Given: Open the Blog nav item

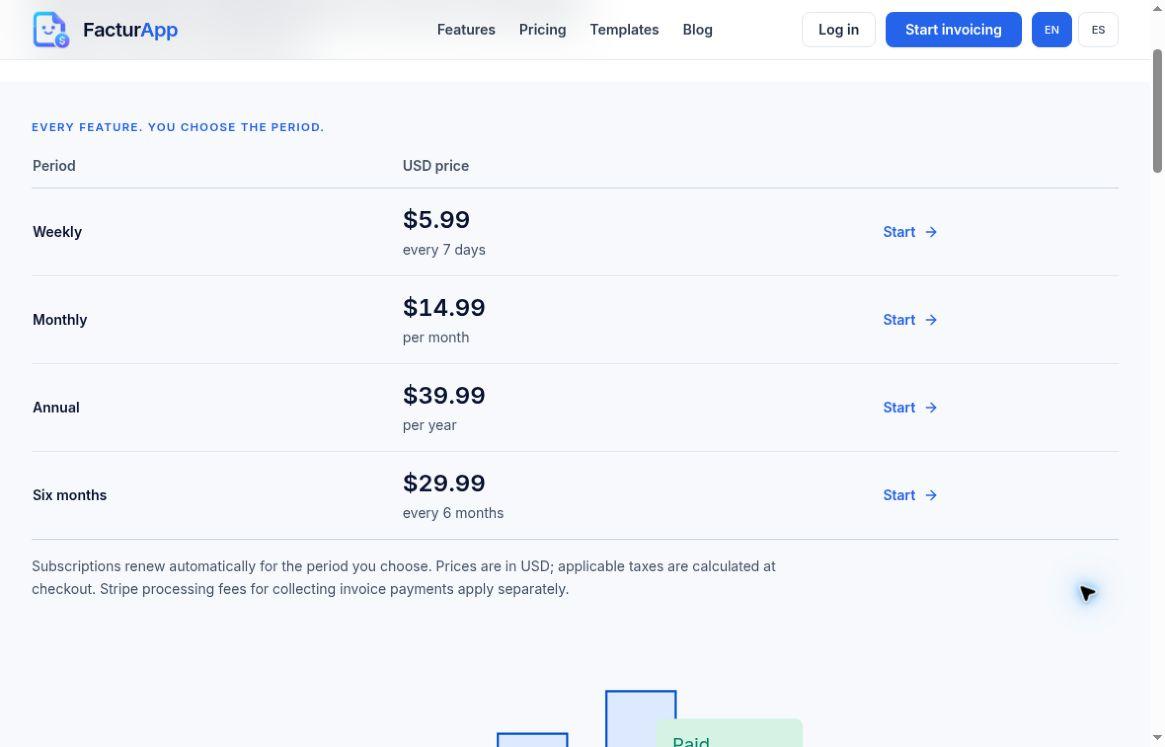Looking at the screenshot, I should click(698, 30).
